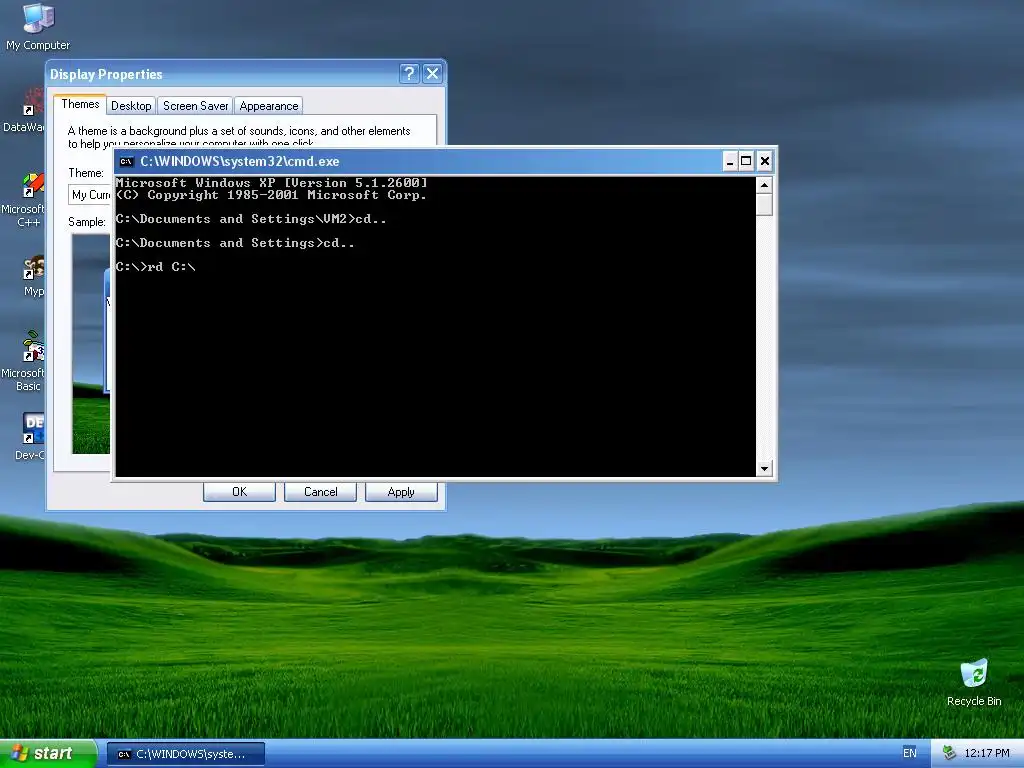Click Cancel in Display Properties
The image size is (1024, 768).
320,492
